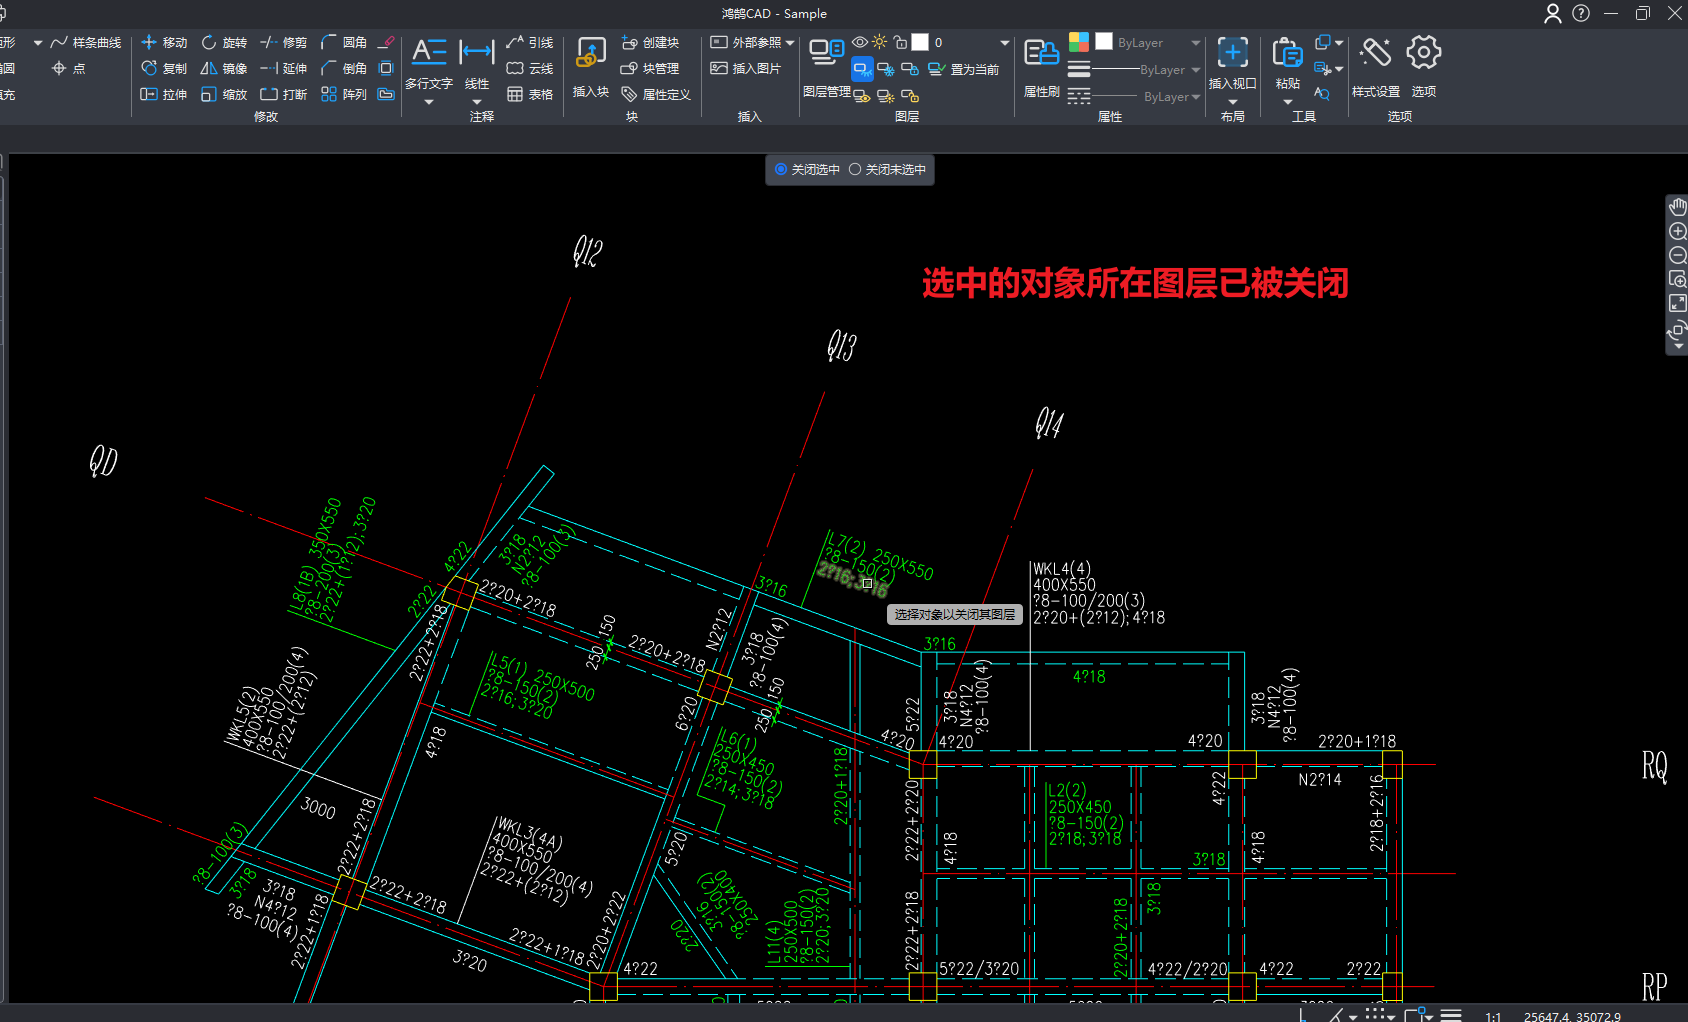The image size is (1688, 1022).
Task: Select the 阵列 (Array) tool
Action: (344, 95)
